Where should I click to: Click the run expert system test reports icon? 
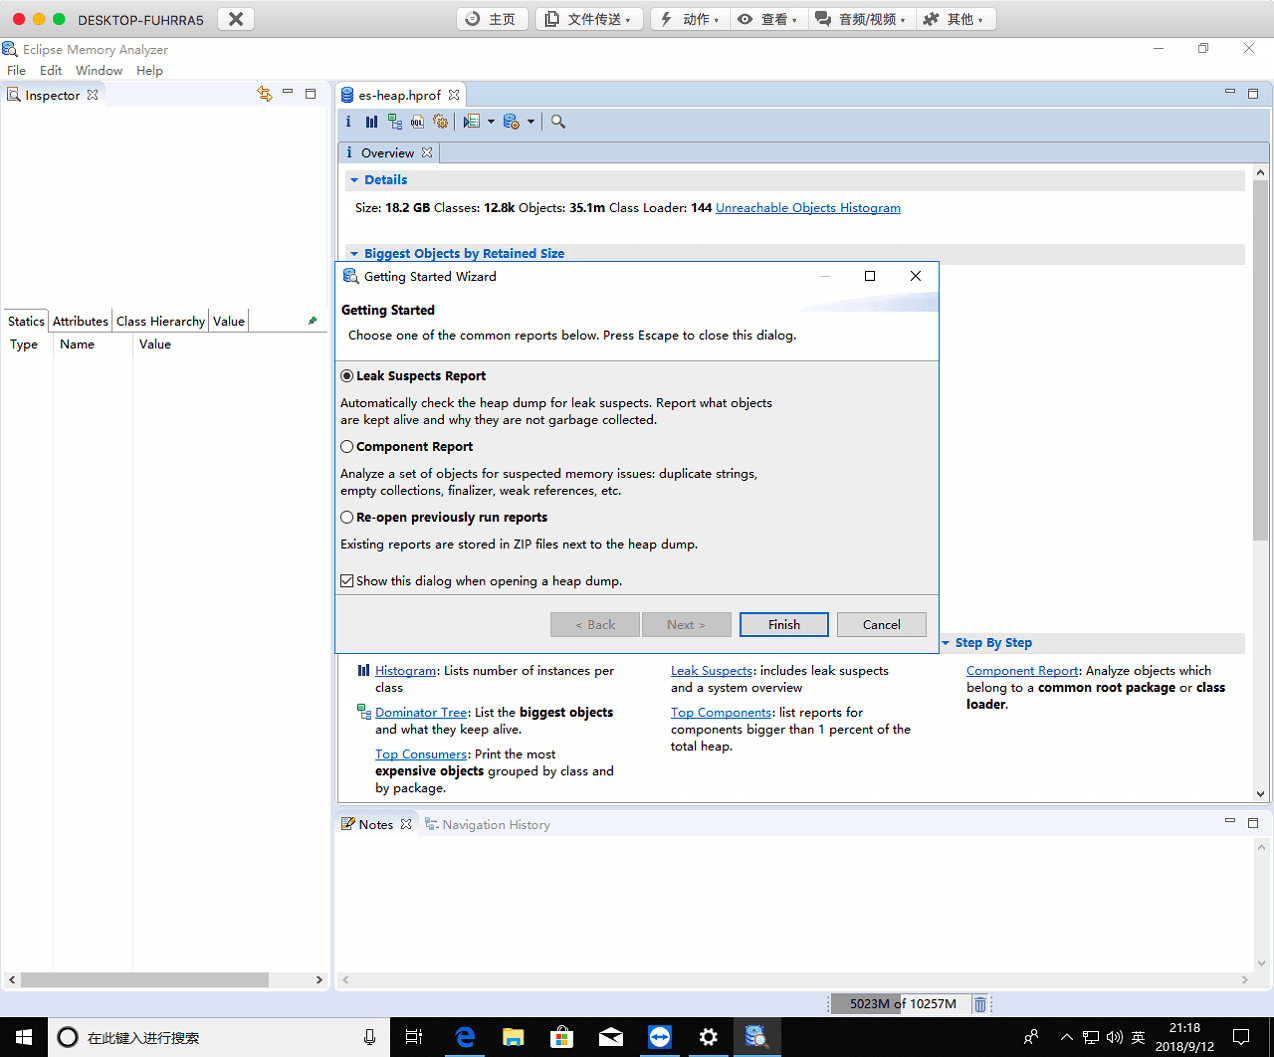[472, 122]
